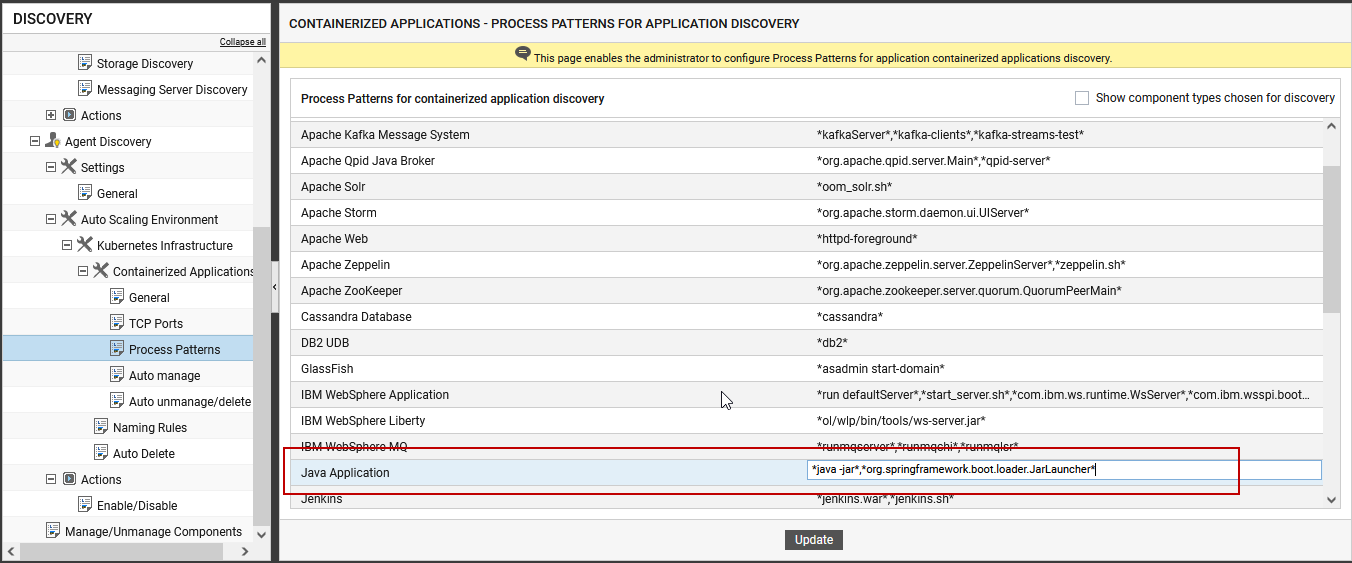The image size is (1352, 563).
Task: Open Auto Delete page
Action: 144,453
